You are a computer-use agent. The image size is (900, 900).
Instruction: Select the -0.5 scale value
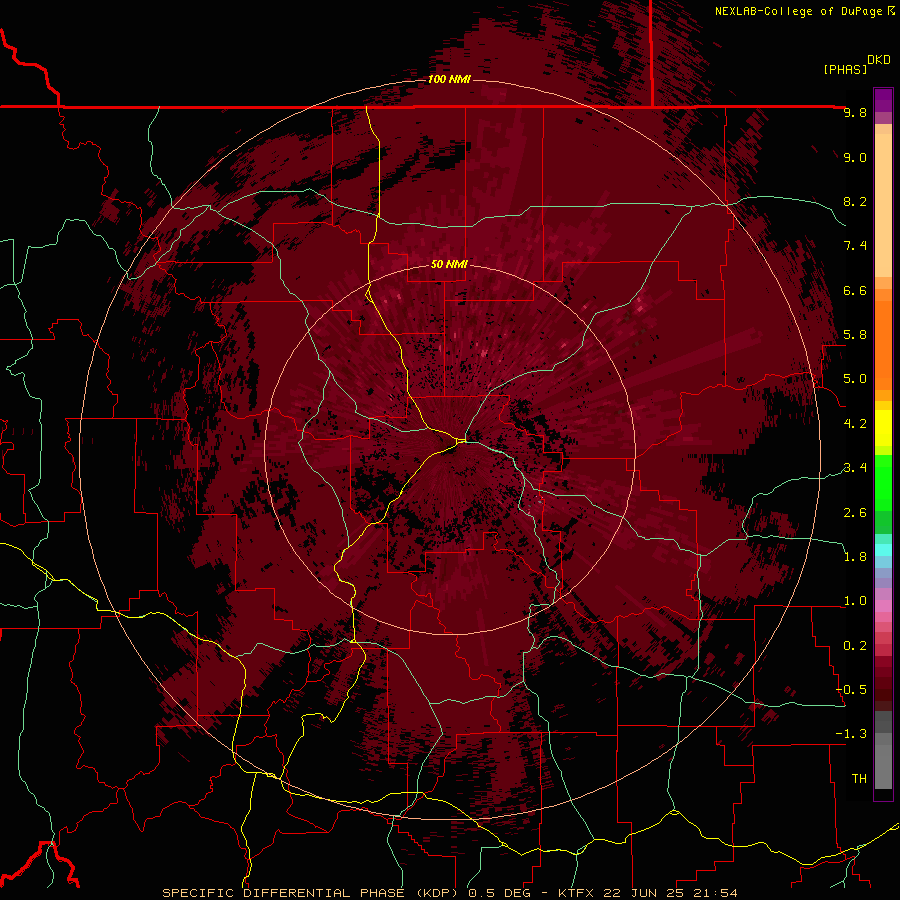click(852, 690)
